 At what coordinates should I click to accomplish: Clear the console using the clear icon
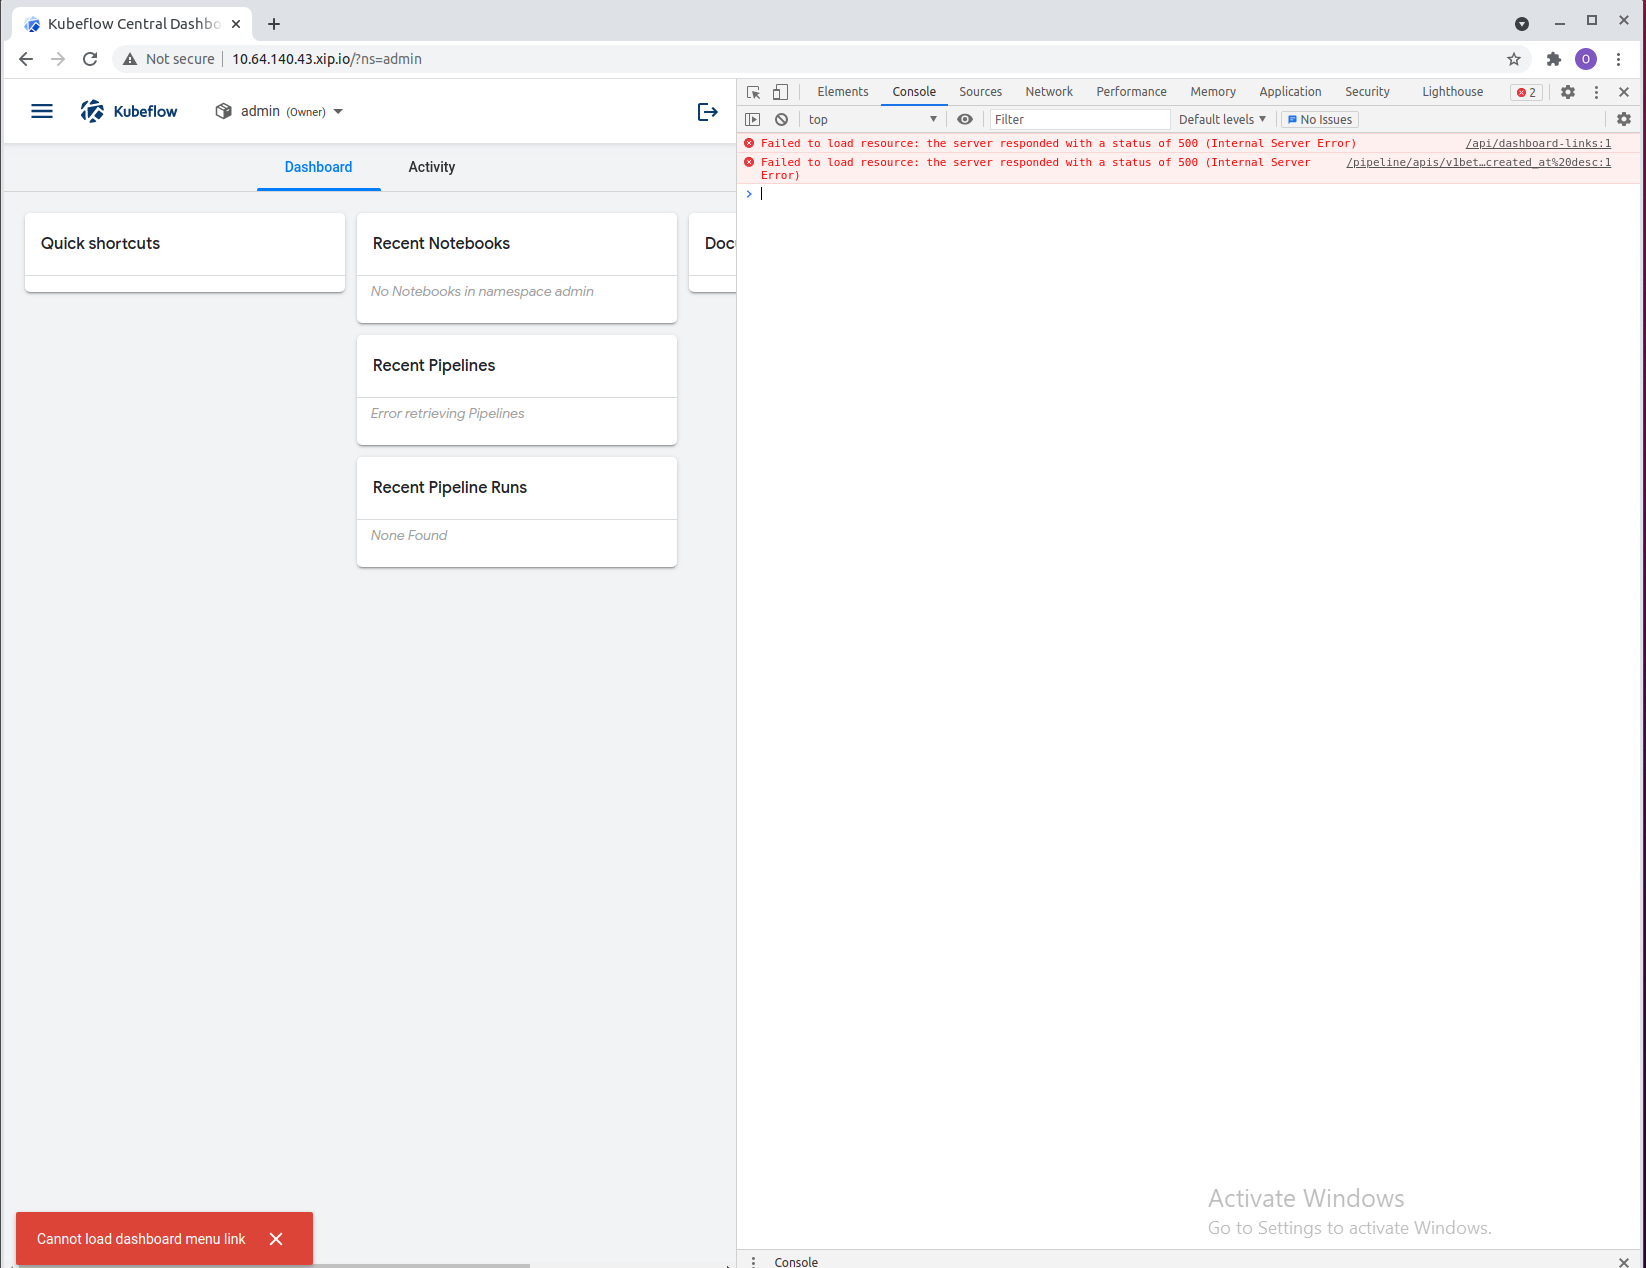tap(781, 119)
